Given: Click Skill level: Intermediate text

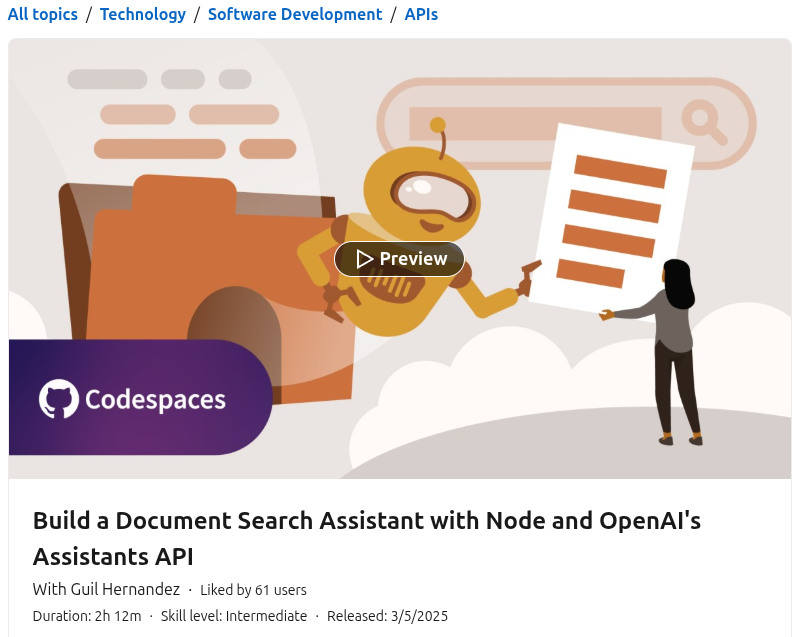Looking at the screenshot, I should click(x=234, y=616).
